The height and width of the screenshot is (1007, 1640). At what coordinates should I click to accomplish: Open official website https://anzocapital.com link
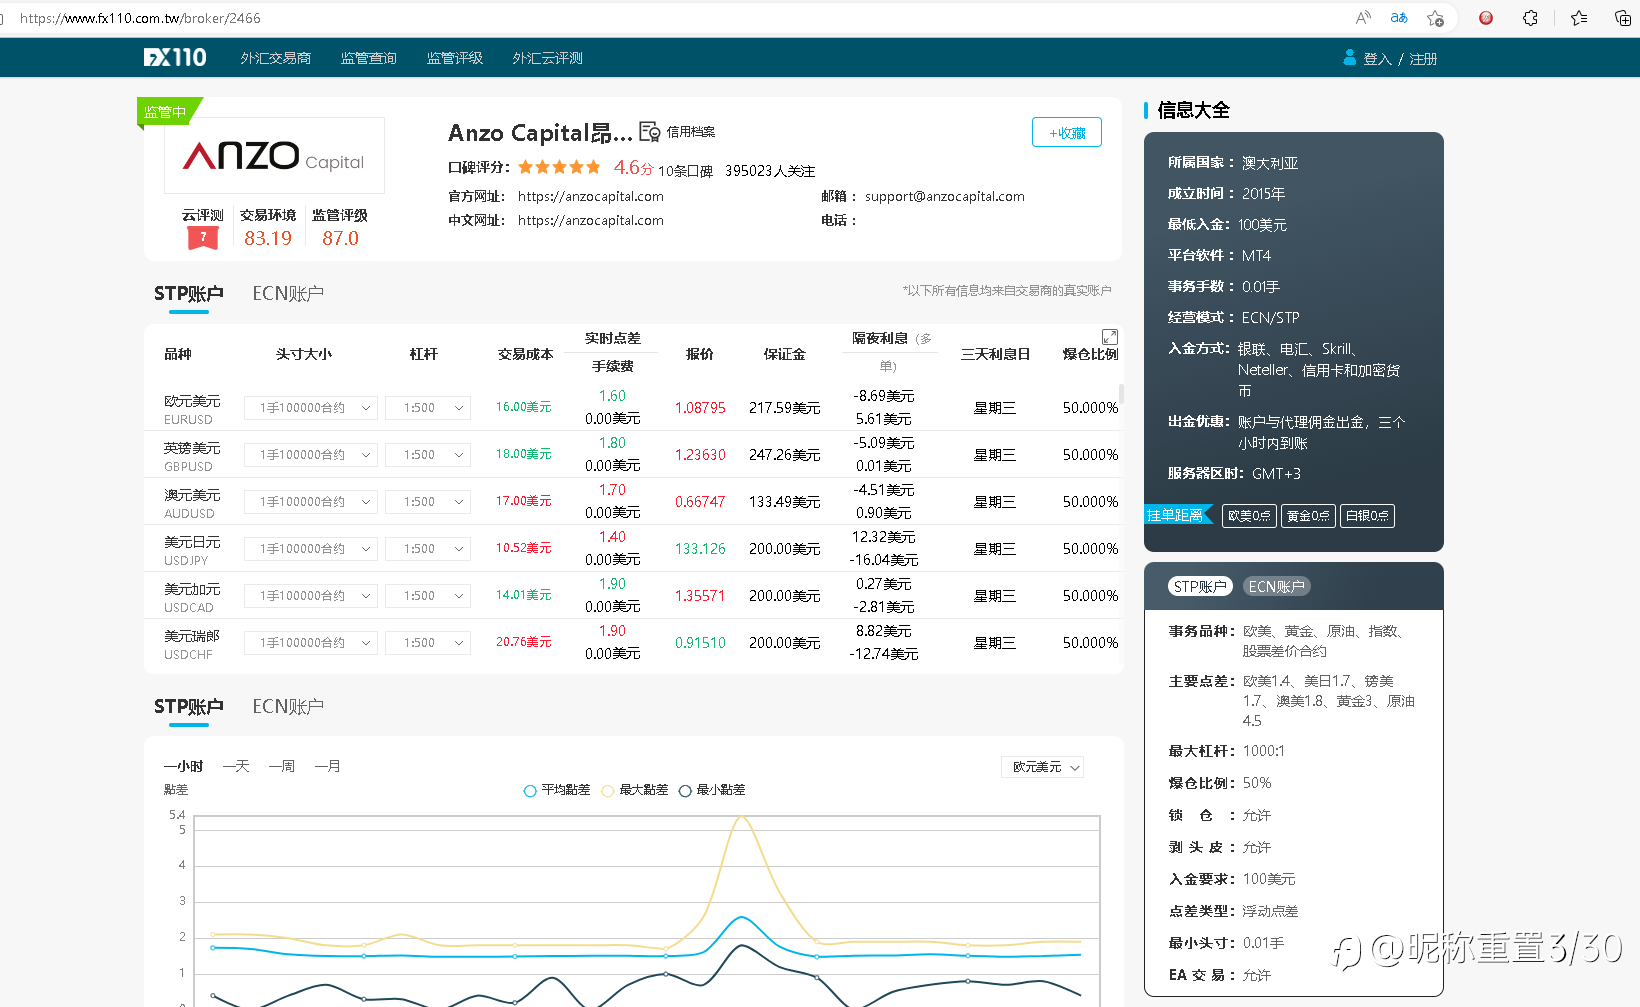pyautogui.click(x=591, y=196)
